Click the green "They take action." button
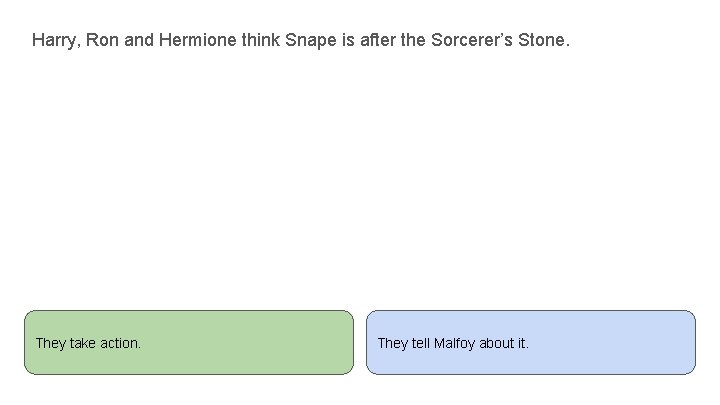This screenshot has height=405, width=720. [188, 342]
